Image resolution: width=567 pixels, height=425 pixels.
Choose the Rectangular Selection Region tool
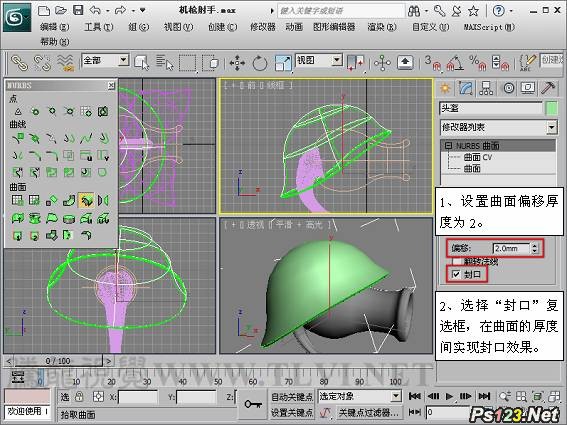(x=187, y=63)
